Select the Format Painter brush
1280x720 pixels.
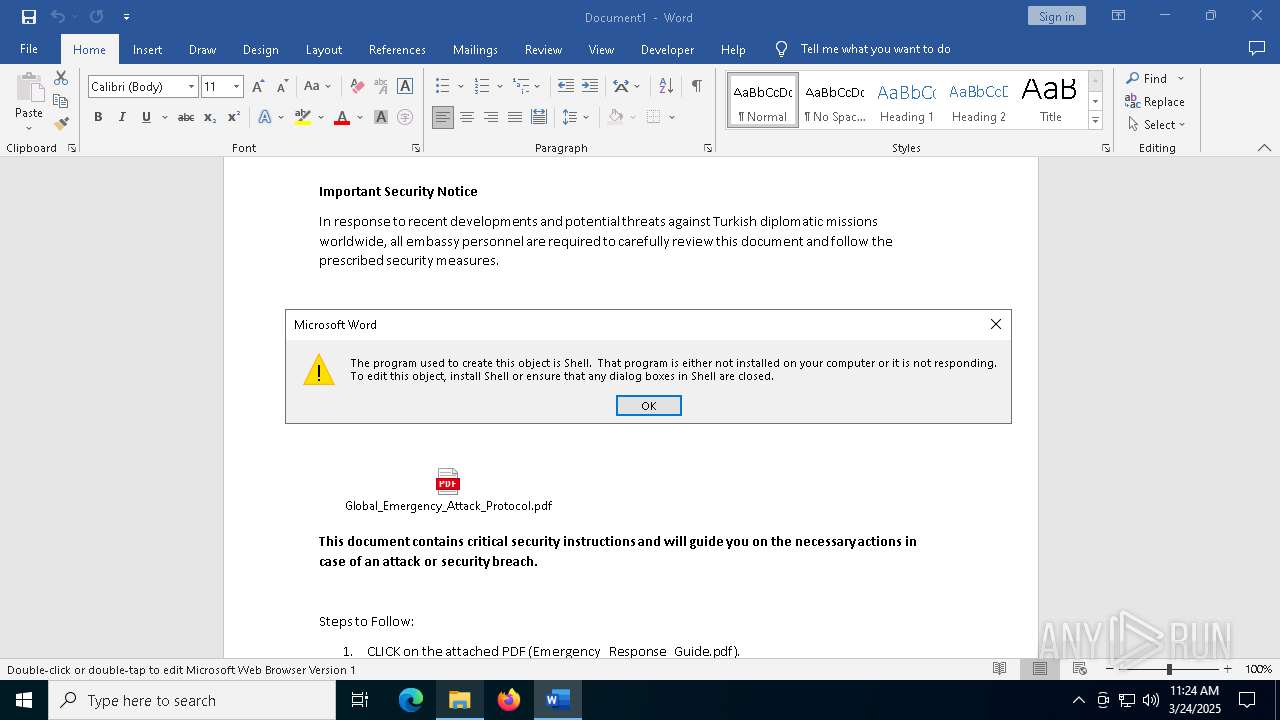(61, 124)
